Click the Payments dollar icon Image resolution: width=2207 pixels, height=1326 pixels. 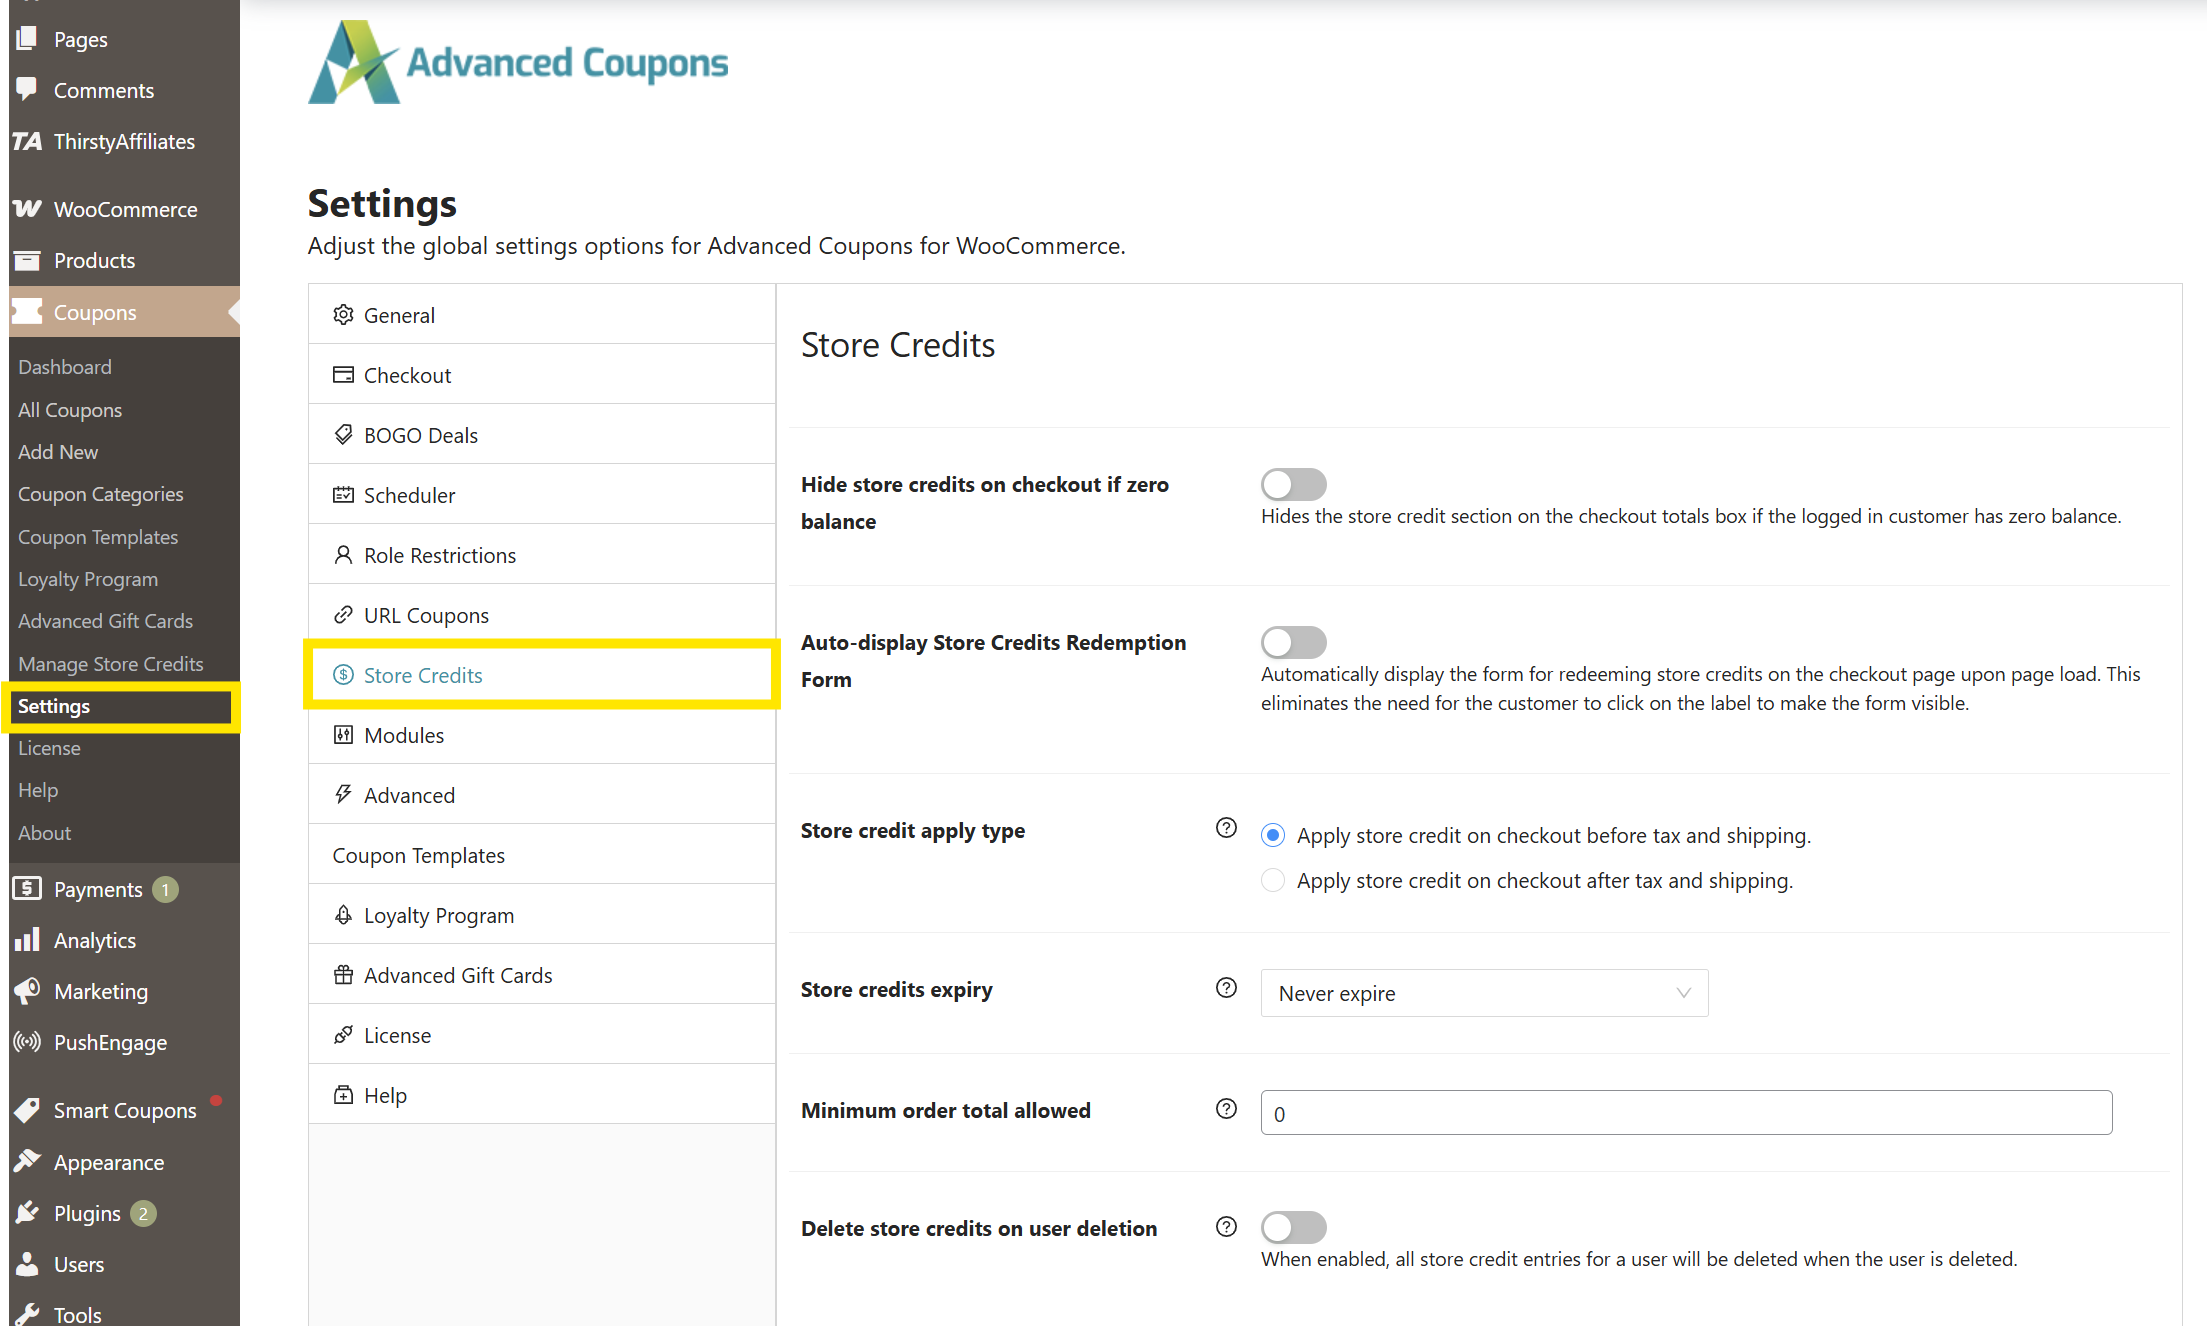click(27, 888)
